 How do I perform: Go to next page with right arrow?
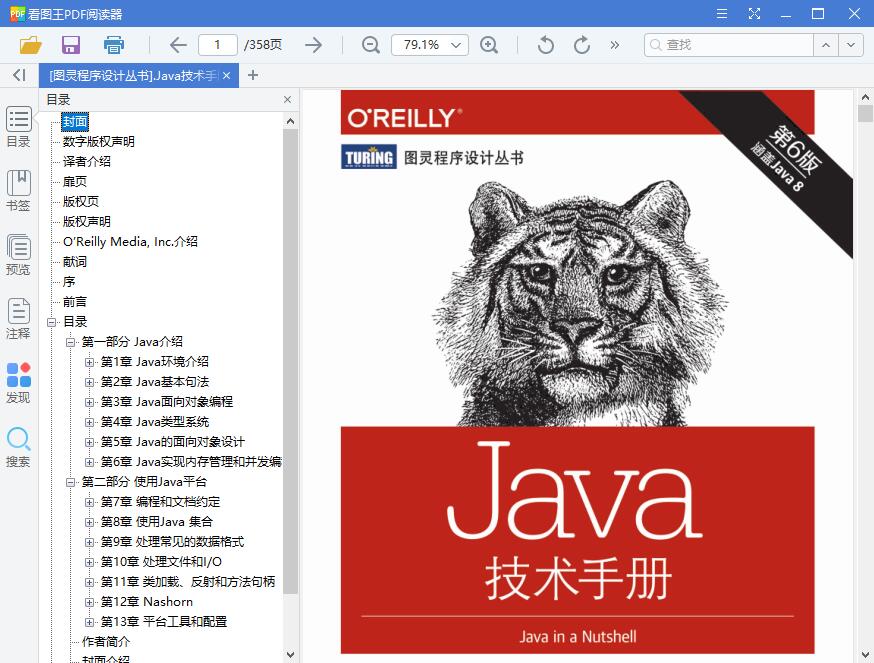[314, 45]
